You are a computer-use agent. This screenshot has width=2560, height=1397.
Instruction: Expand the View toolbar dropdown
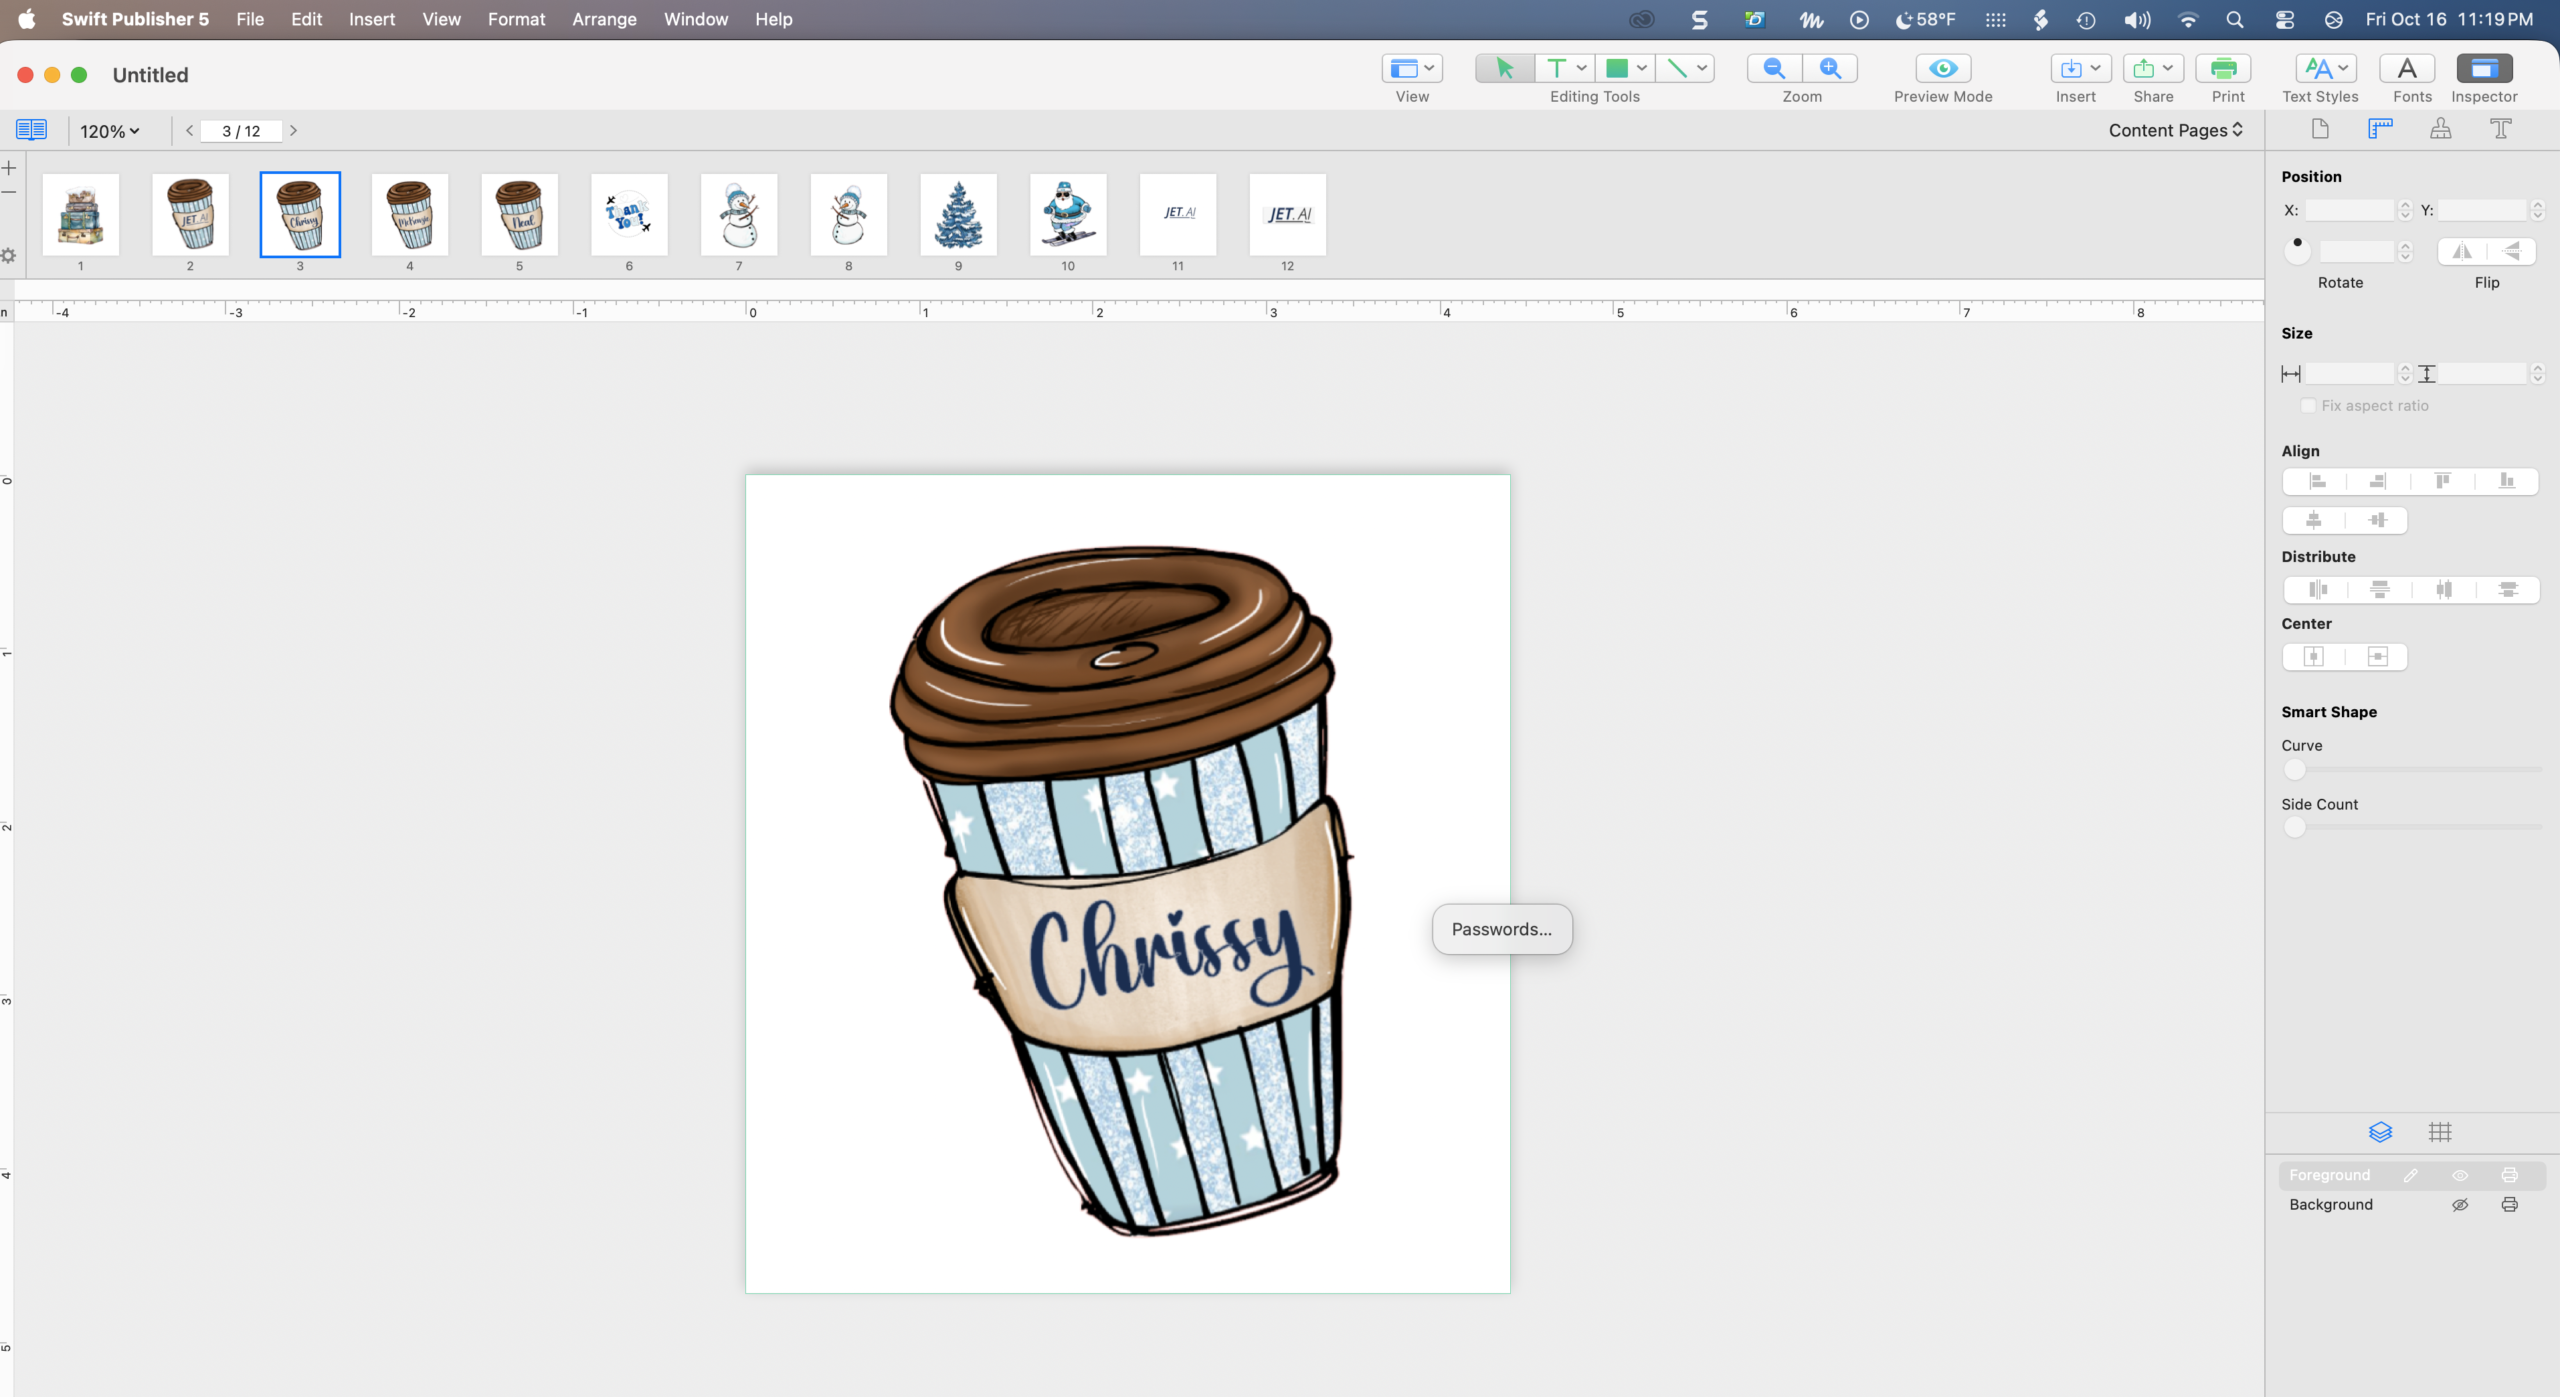tap(1412, 68)
